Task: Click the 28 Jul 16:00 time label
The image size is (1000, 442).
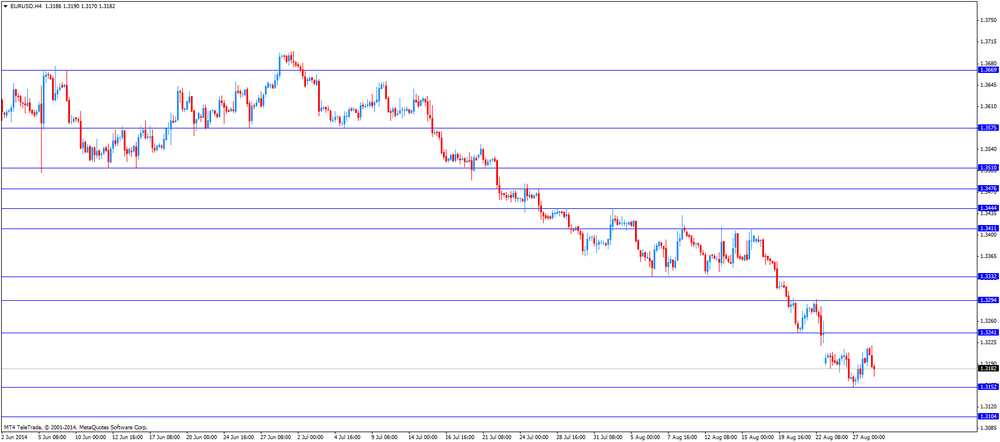Action: [569, 438]
